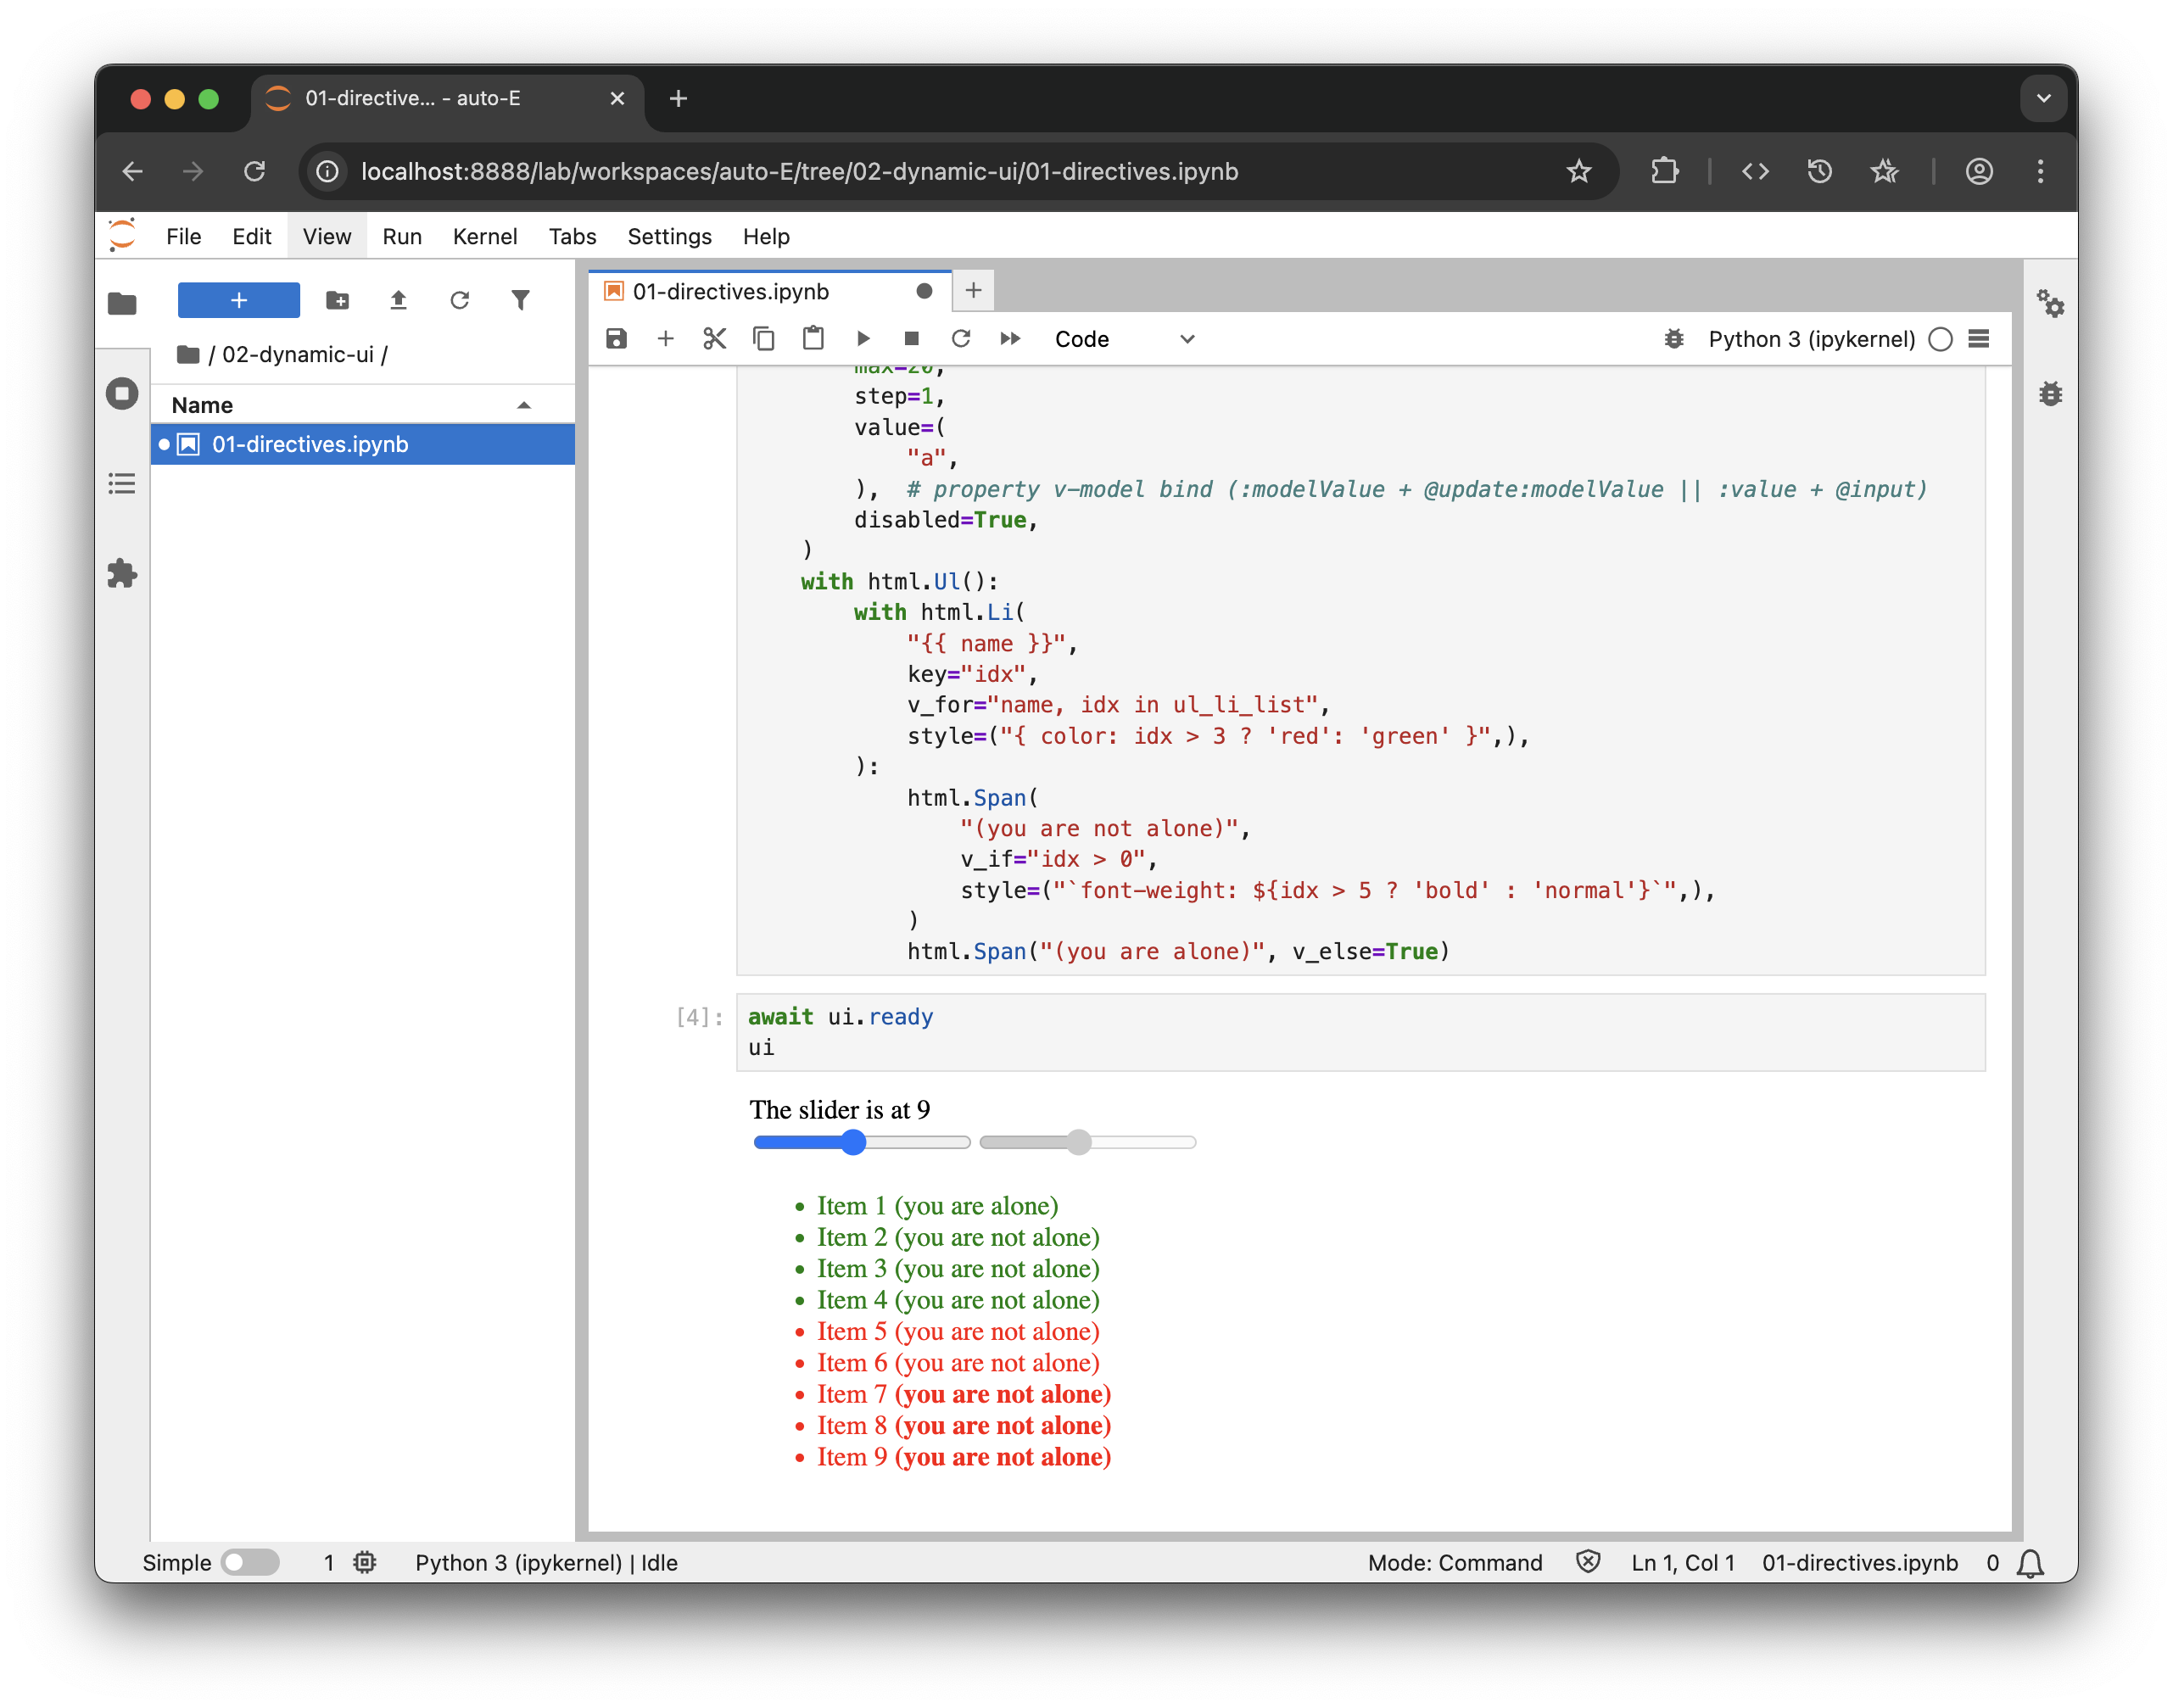Create a new folder in file browser

click(x=337, y=300)
